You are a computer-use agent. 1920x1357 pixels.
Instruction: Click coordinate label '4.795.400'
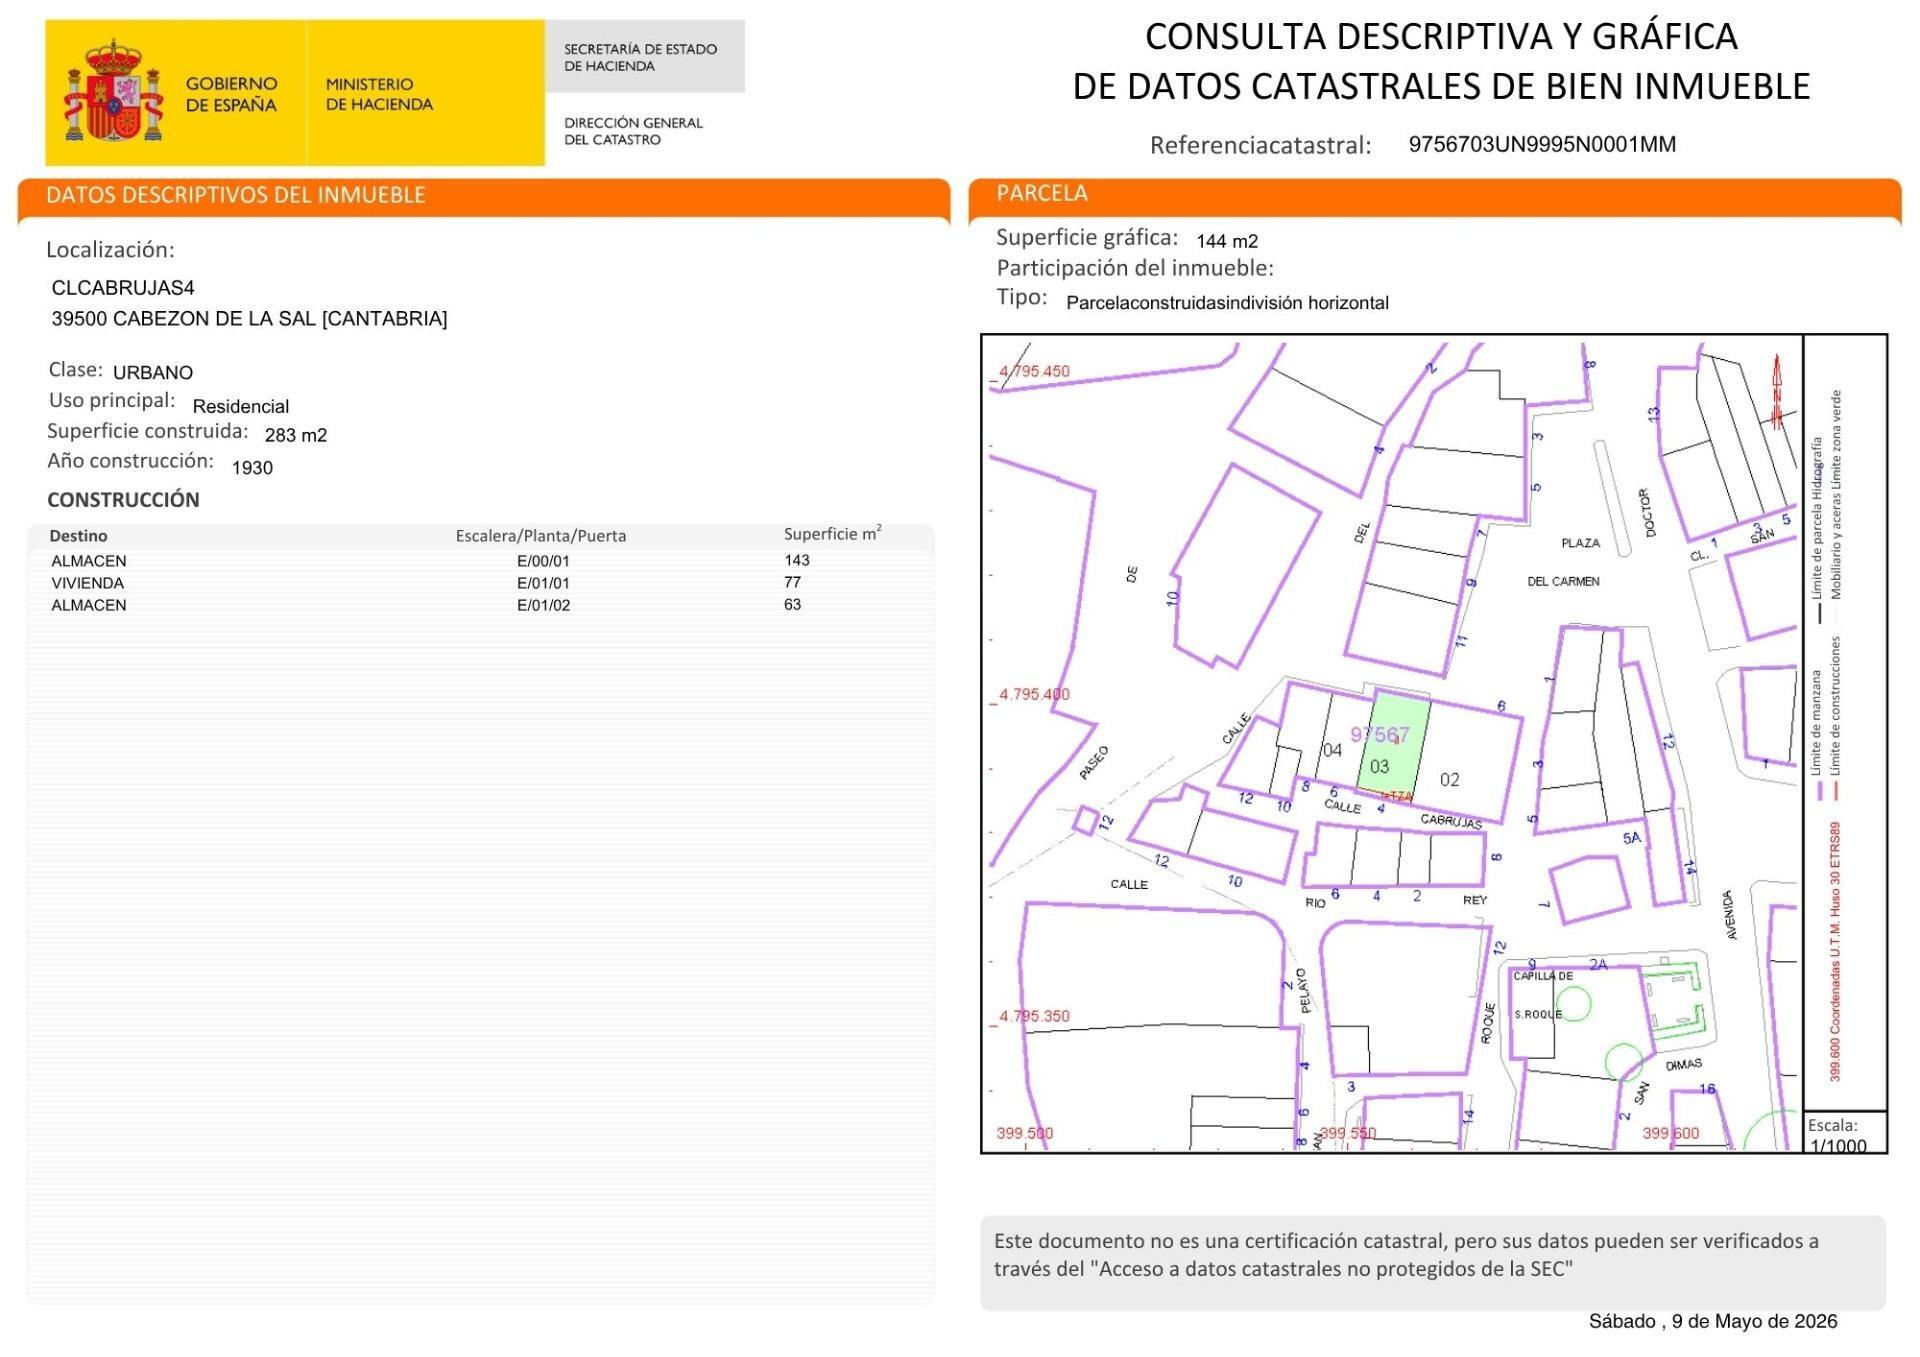[1034, 694]
